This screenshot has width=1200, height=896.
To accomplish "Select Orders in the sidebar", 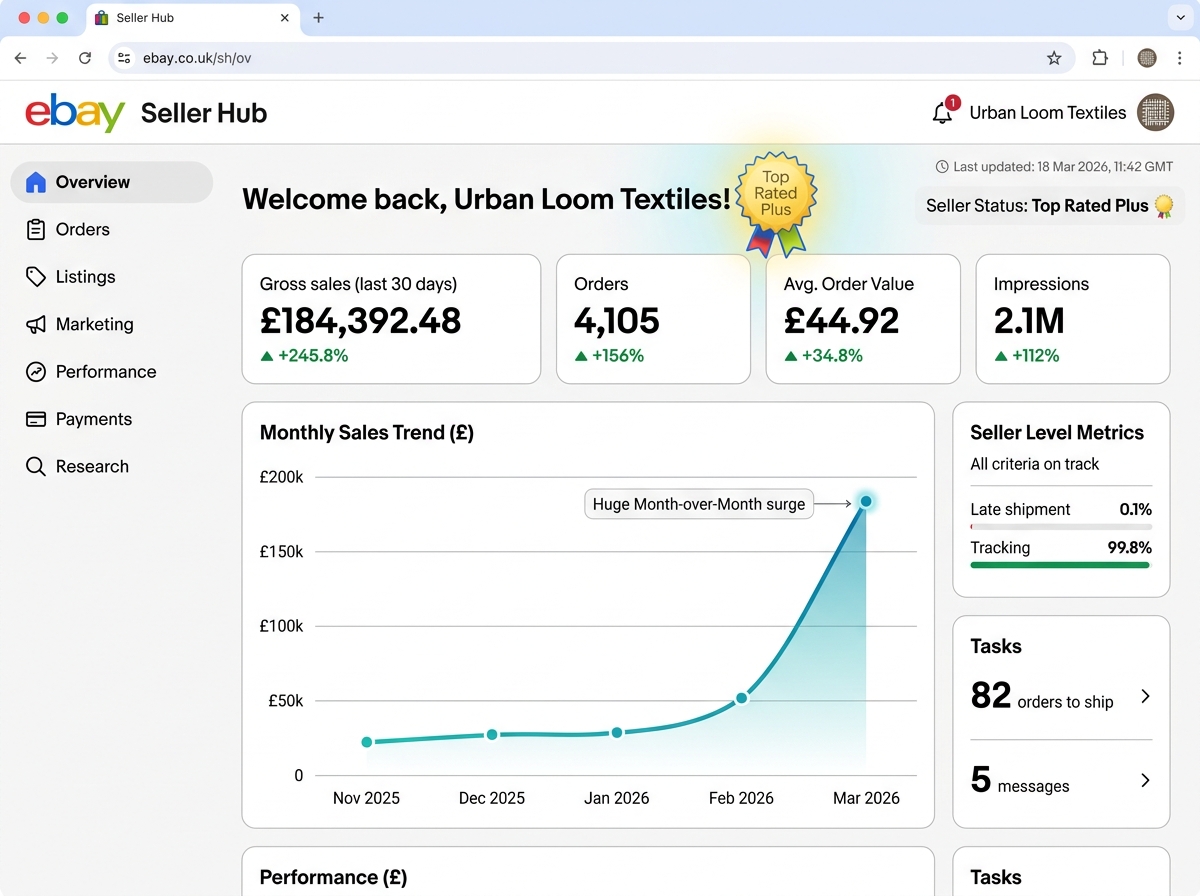I will coord(112,230).
